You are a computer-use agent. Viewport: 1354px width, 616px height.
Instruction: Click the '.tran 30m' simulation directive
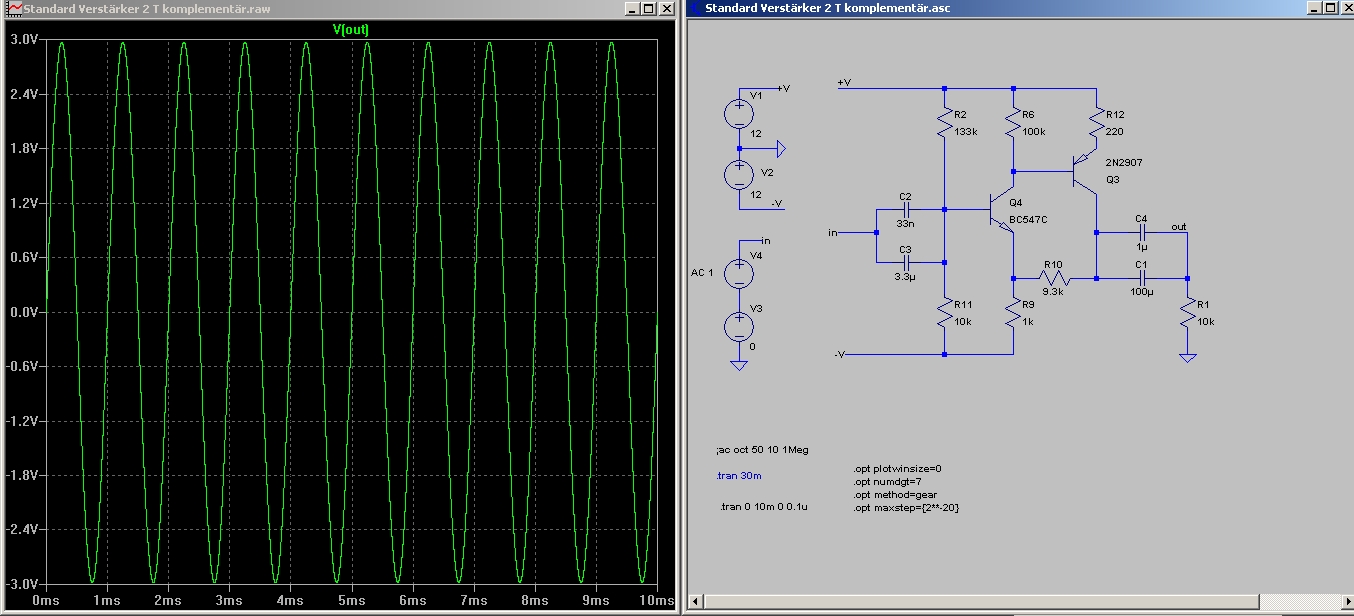pyautogui.click(x=738, y=476)
